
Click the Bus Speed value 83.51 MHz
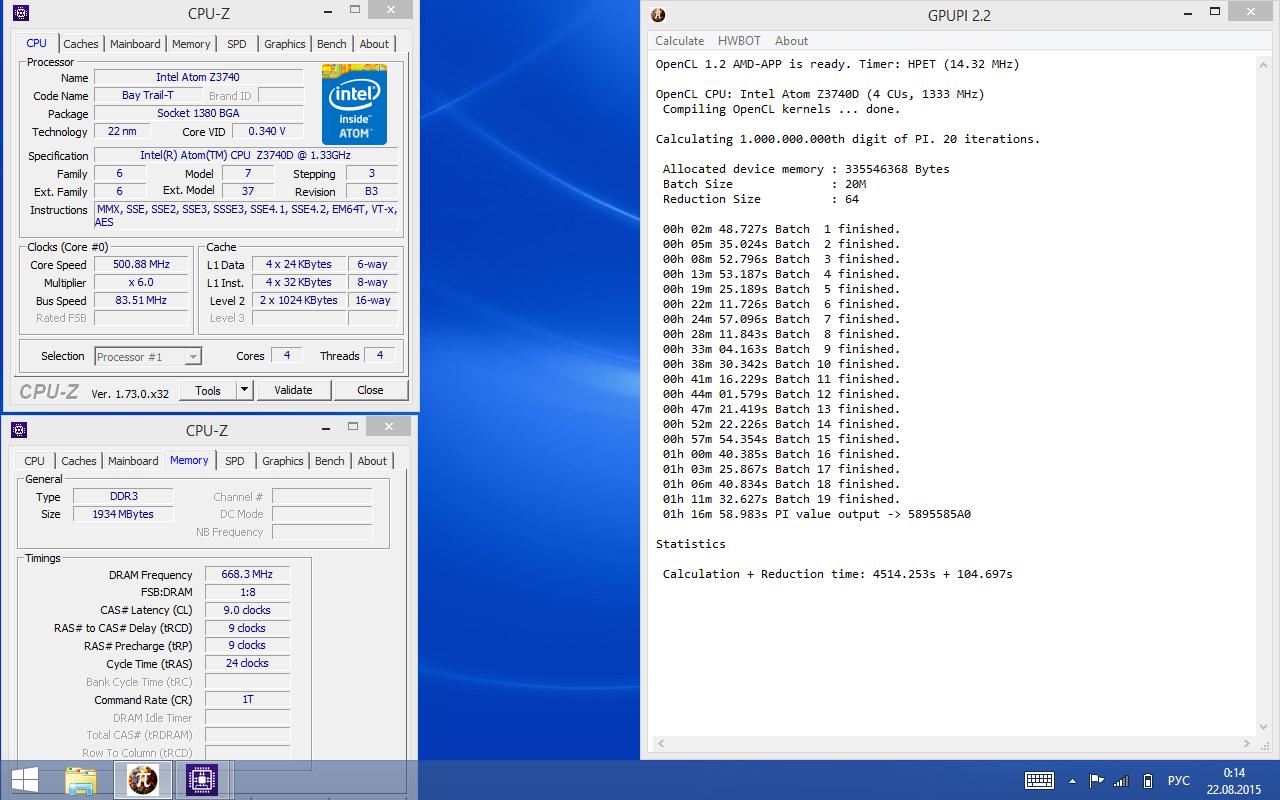point(140,301)
